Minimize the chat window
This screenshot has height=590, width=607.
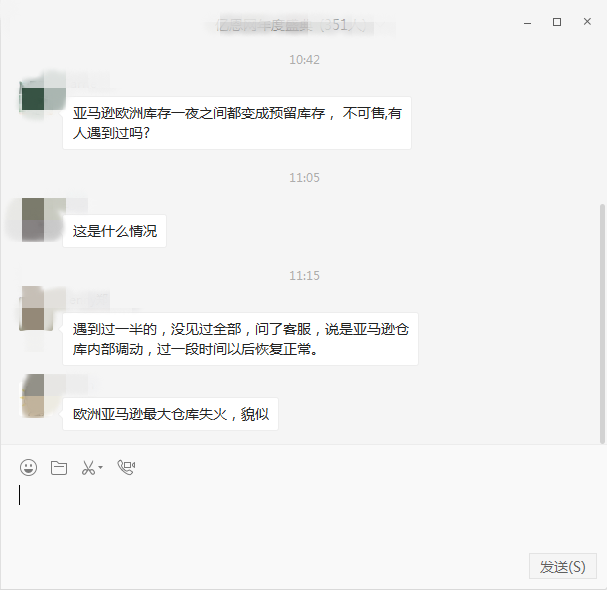point(527,22)
